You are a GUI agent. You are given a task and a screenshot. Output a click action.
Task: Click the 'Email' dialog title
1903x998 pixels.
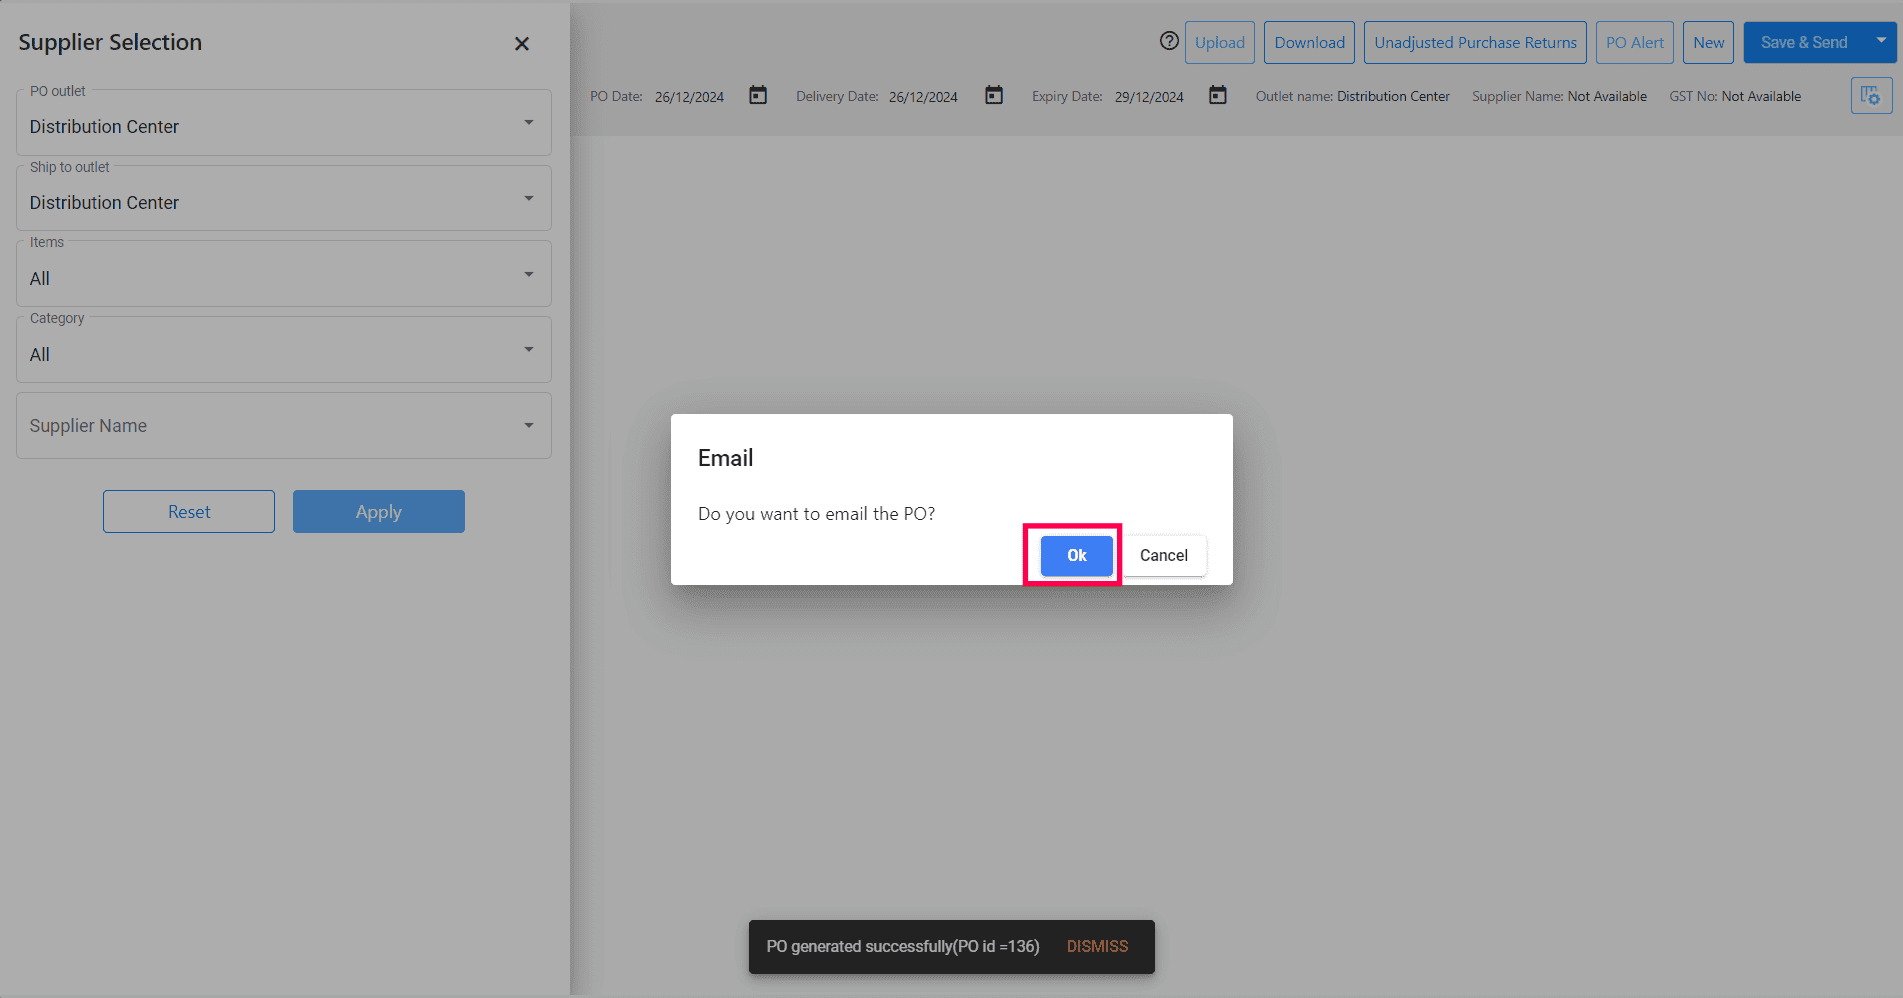(726, 458)
